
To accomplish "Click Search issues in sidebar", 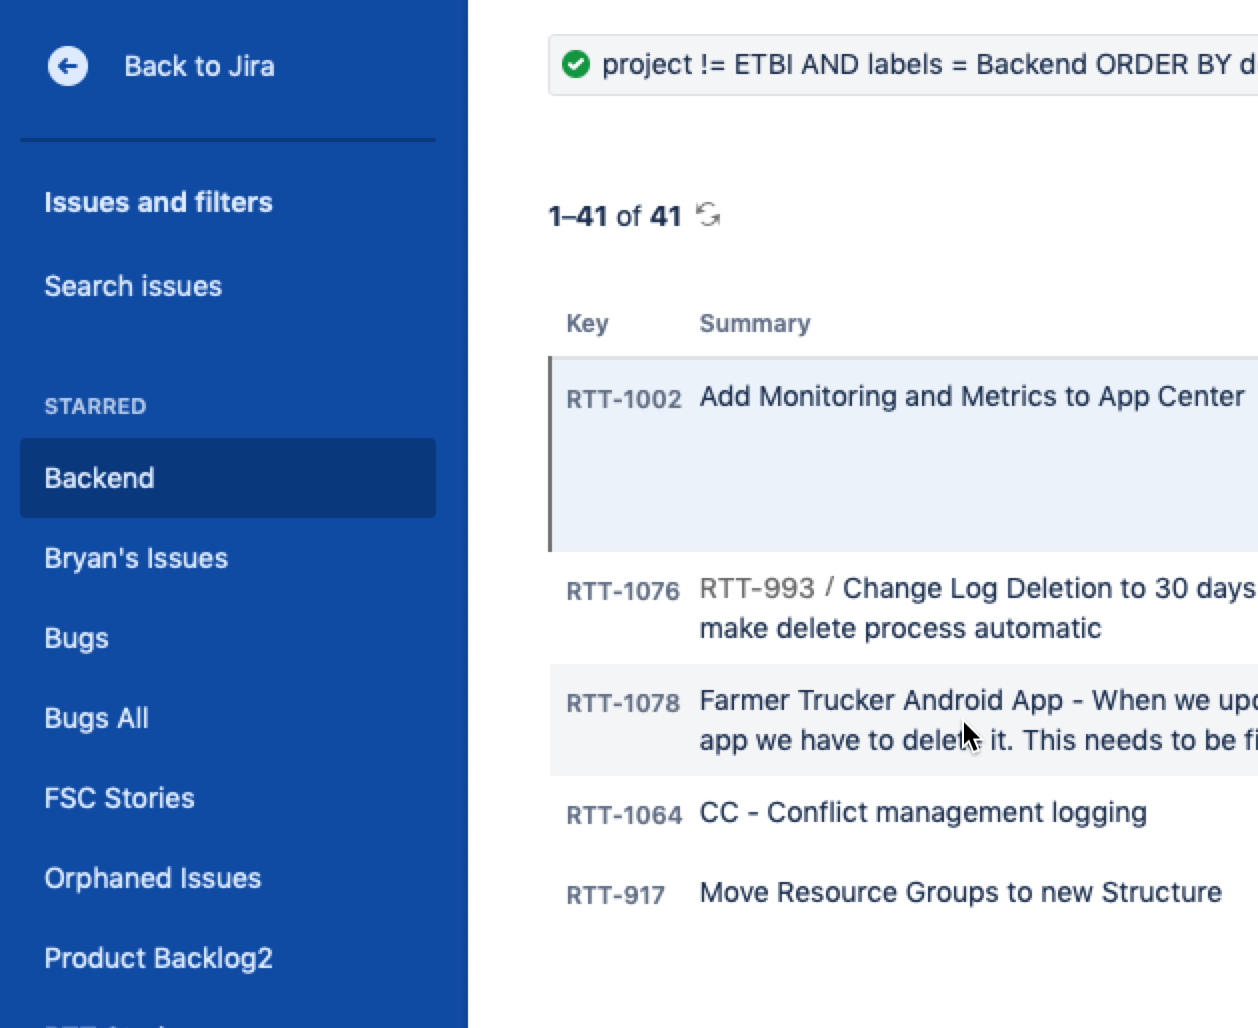I will click(133, 286).
